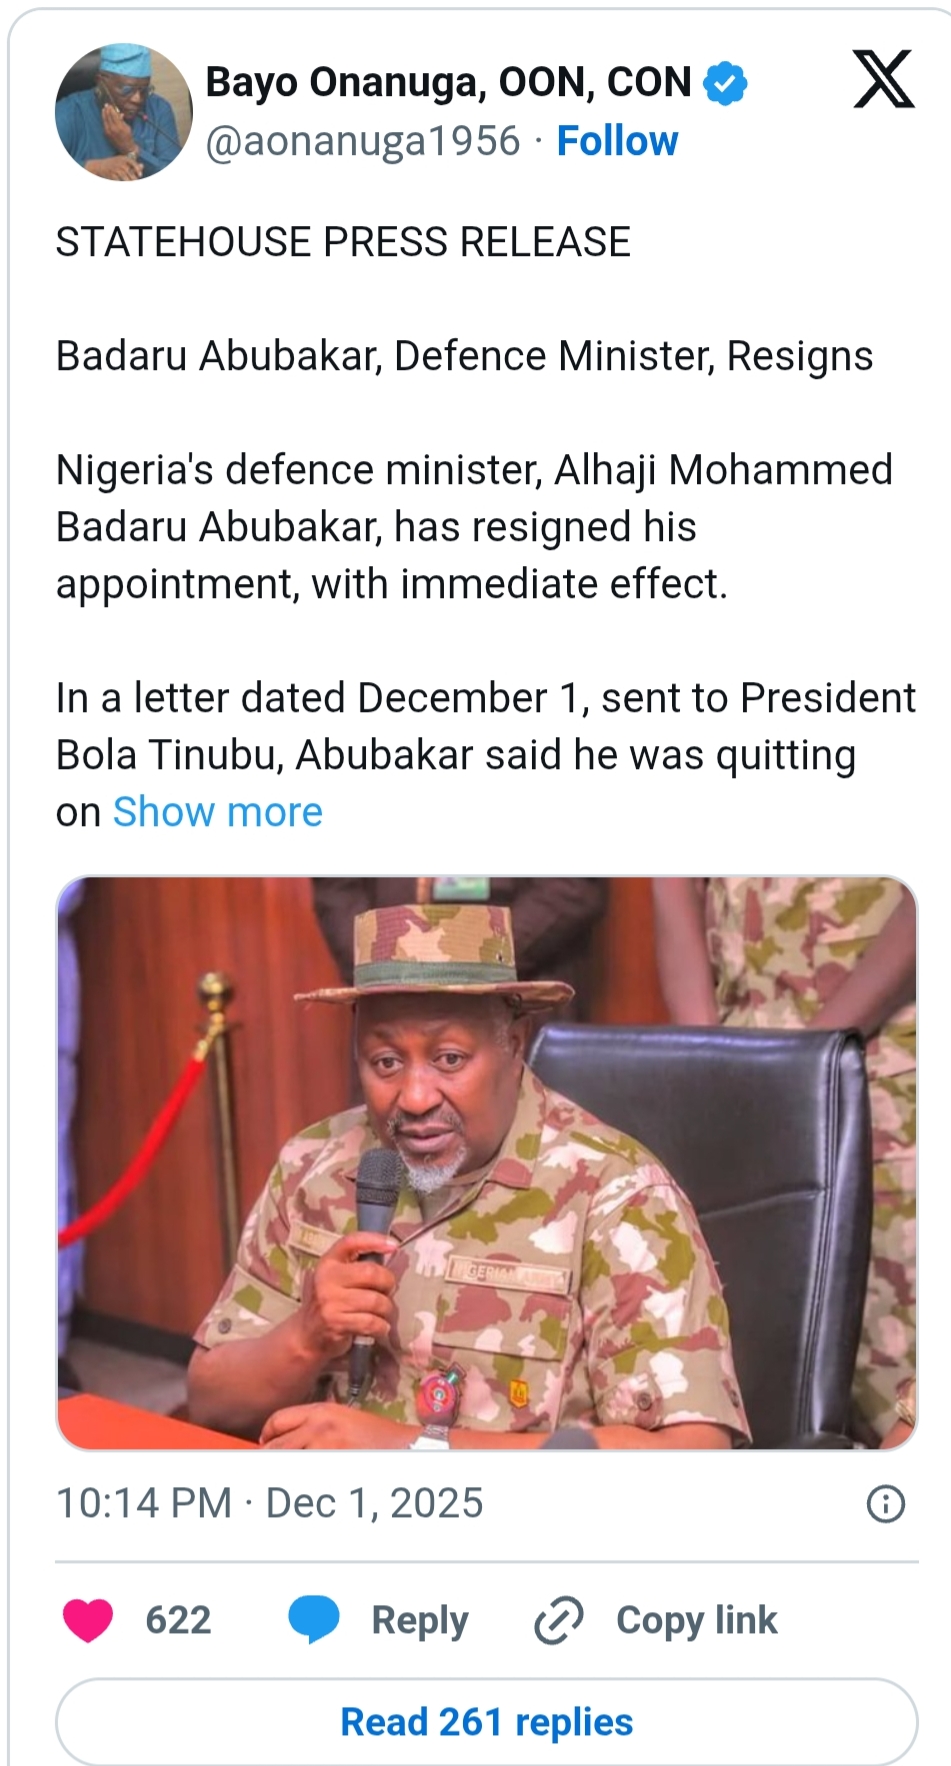951x1766 pixels.
Task: Follow the @aonanuga1956 account
Action: 617,141
